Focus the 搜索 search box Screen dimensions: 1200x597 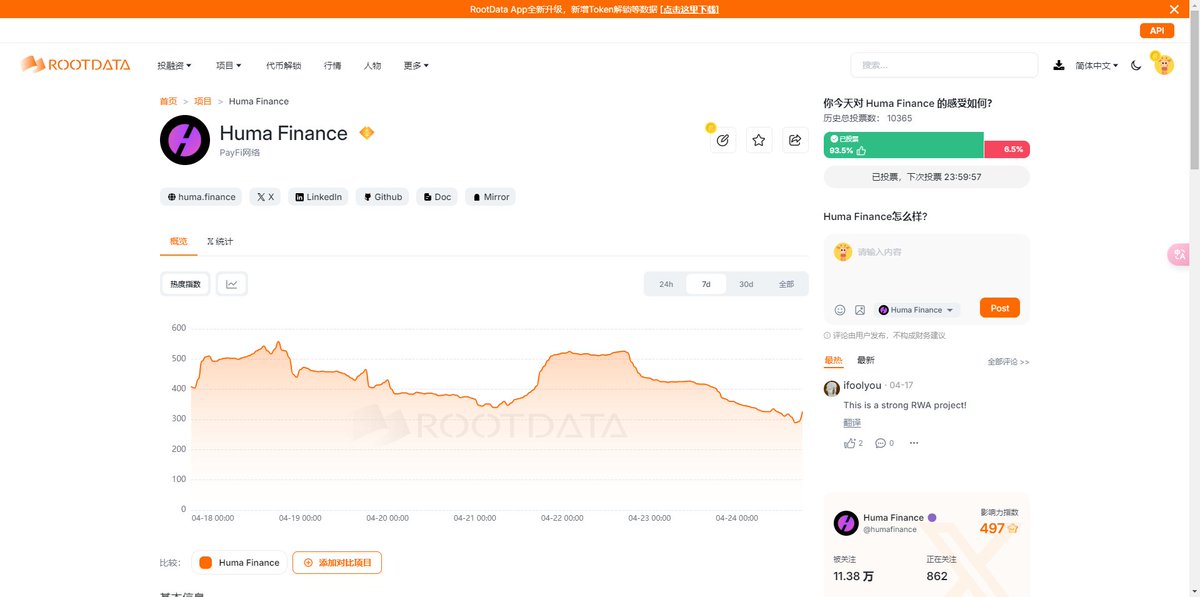click(x=944, y=65)
